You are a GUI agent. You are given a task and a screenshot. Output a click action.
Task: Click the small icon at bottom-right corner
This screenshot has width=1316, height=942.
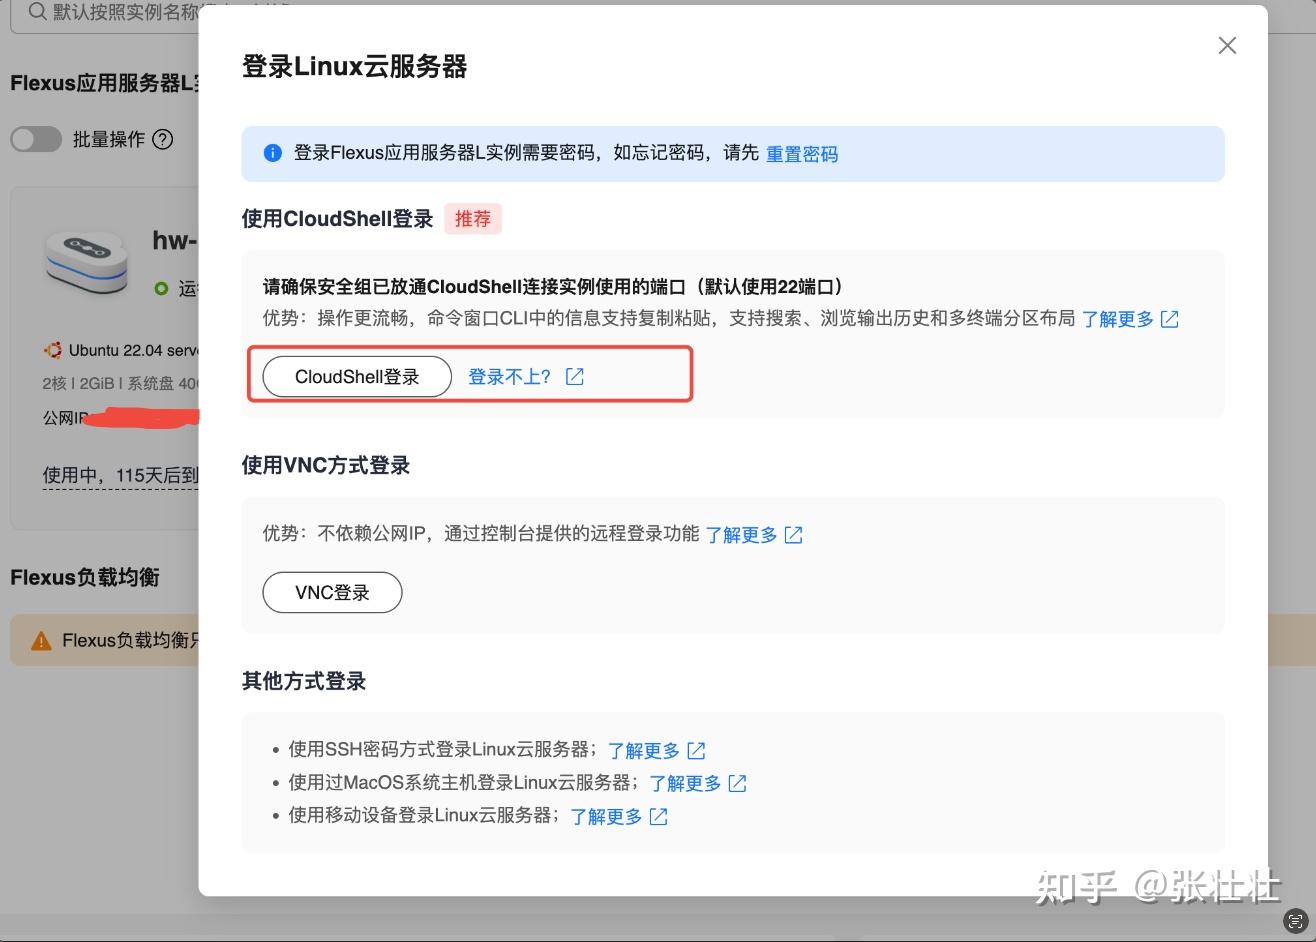point(1295,921)
